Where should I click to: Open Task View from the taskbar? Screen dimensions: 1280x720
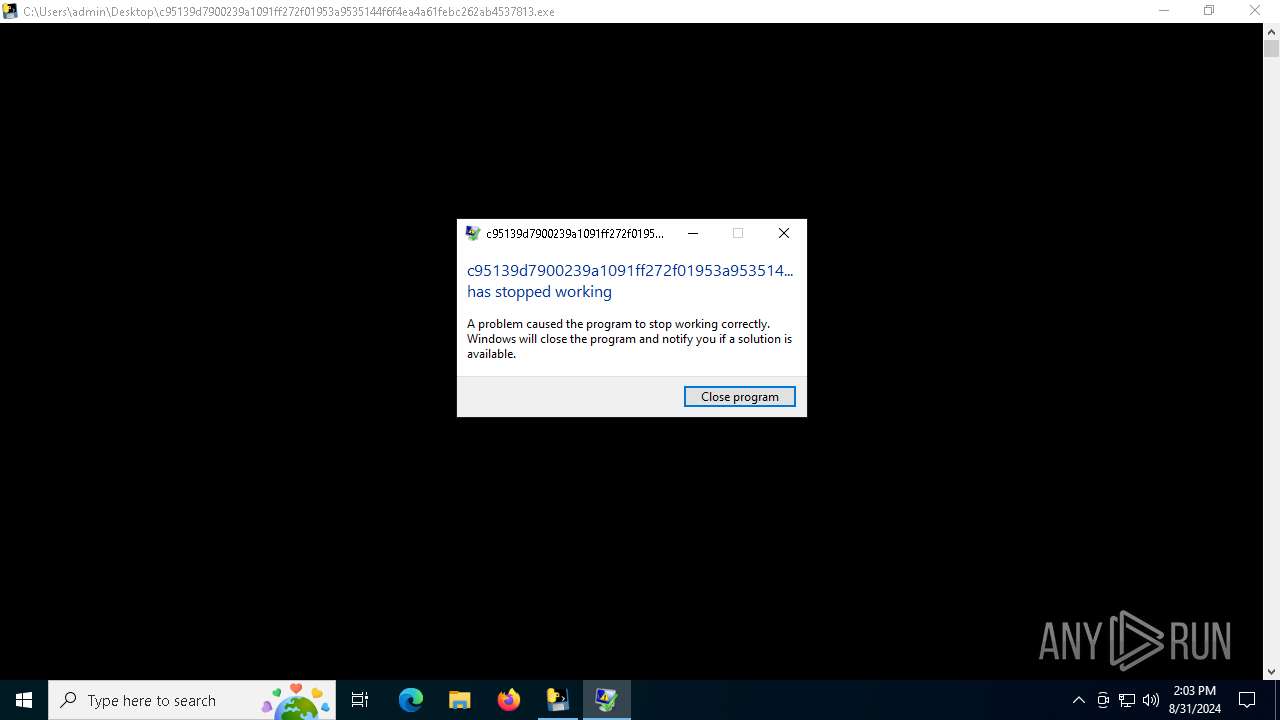pyautogui.click(x=360, y=700)
